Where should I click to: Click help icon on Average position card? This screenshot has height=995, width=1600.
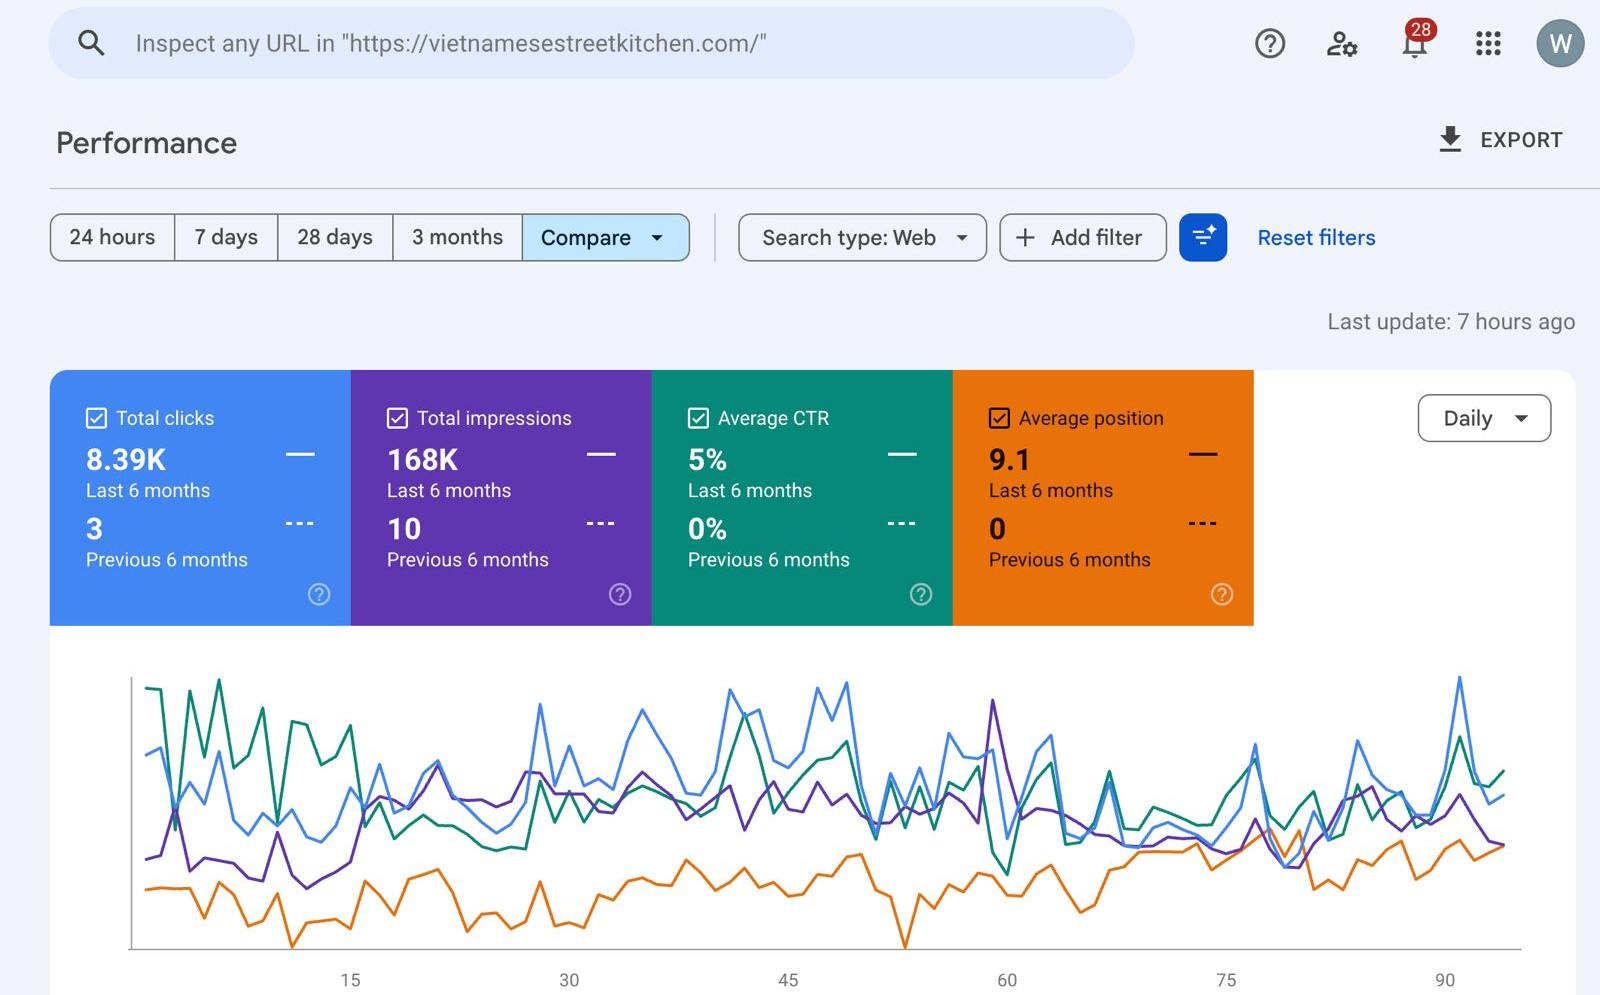(x=1221, y=595)
